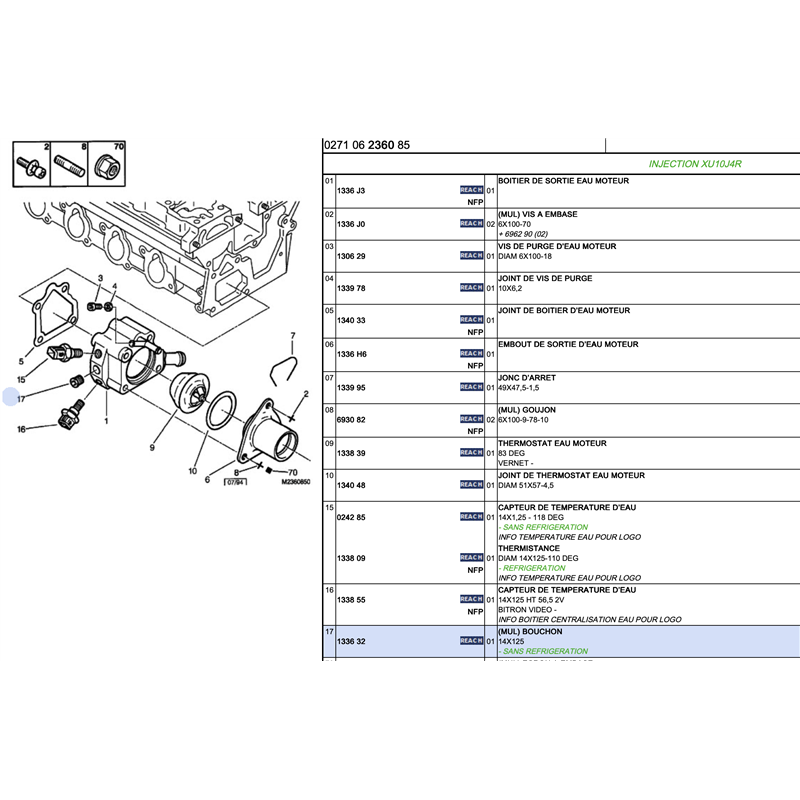Click the '+ 6962 90 (02)' note
This screenshot has height=800, width=800.
point(523,234)
